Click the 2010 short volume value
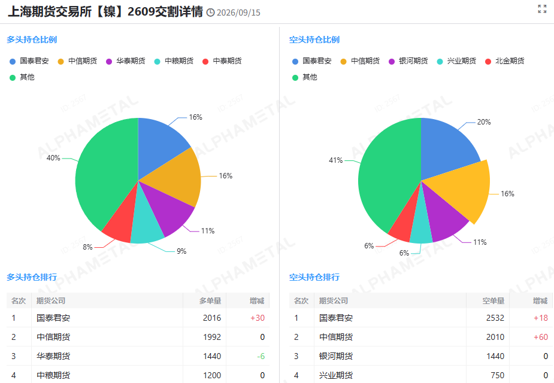Image resolution: width=554 pixels, height=383 pixels. [495, 337]
